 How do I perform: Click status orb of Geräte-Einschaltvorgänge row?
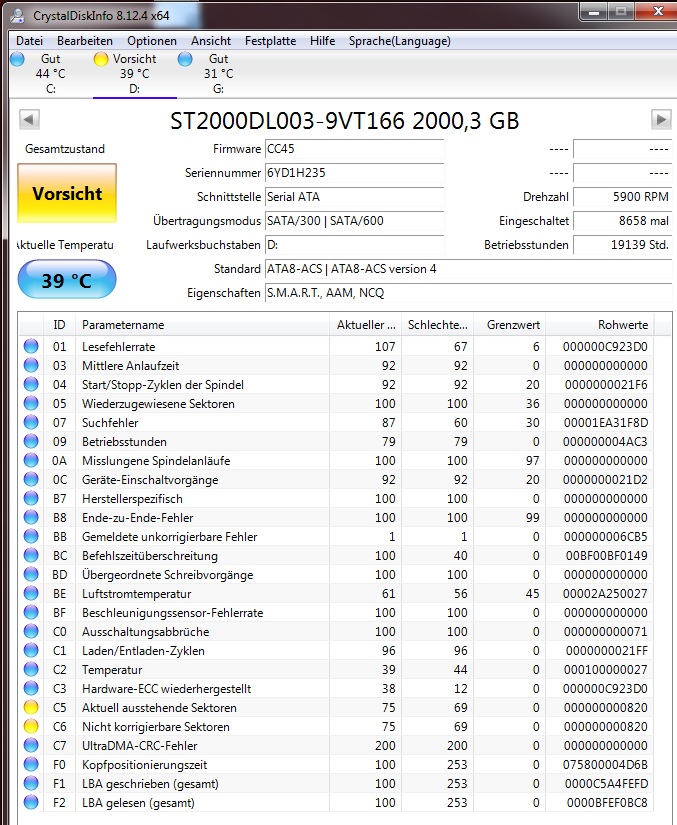pos(31,479)
